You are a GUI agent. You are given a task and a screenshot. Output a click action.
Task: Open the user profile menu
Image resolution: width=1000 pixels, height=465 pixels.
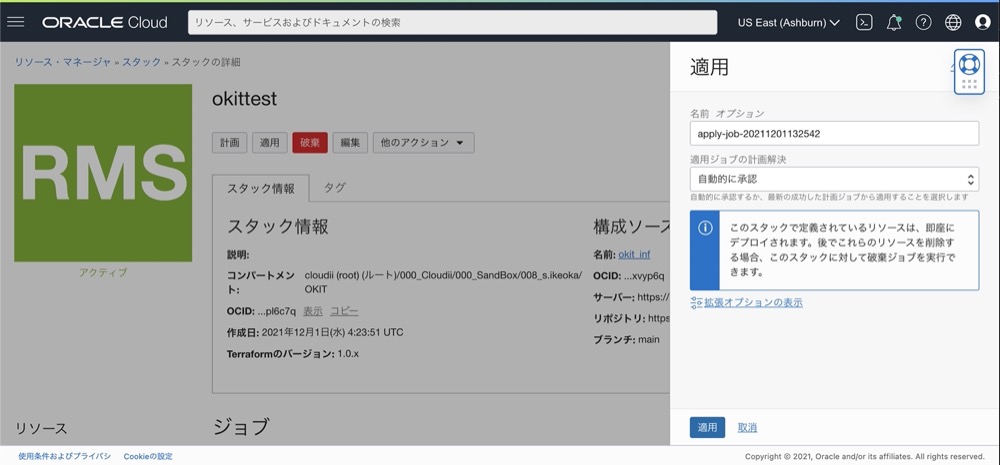pyautogui.click(x=983, y=22)
